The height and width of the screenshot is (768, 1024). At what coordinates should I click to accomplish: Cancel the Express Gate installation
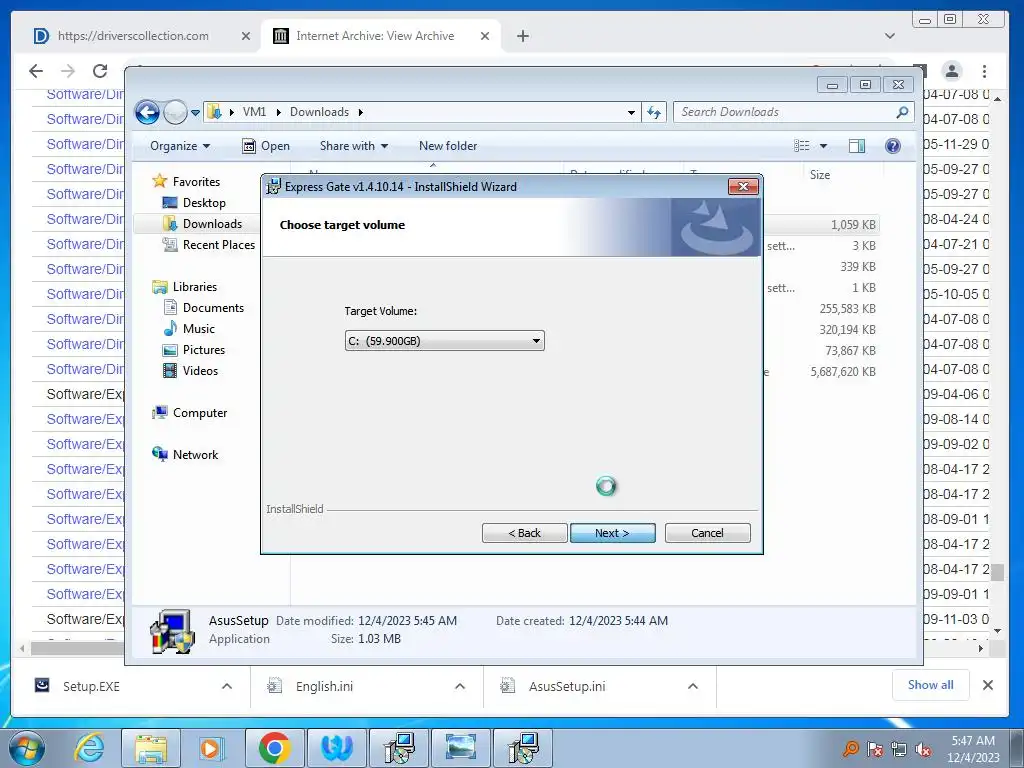point(707,533)
